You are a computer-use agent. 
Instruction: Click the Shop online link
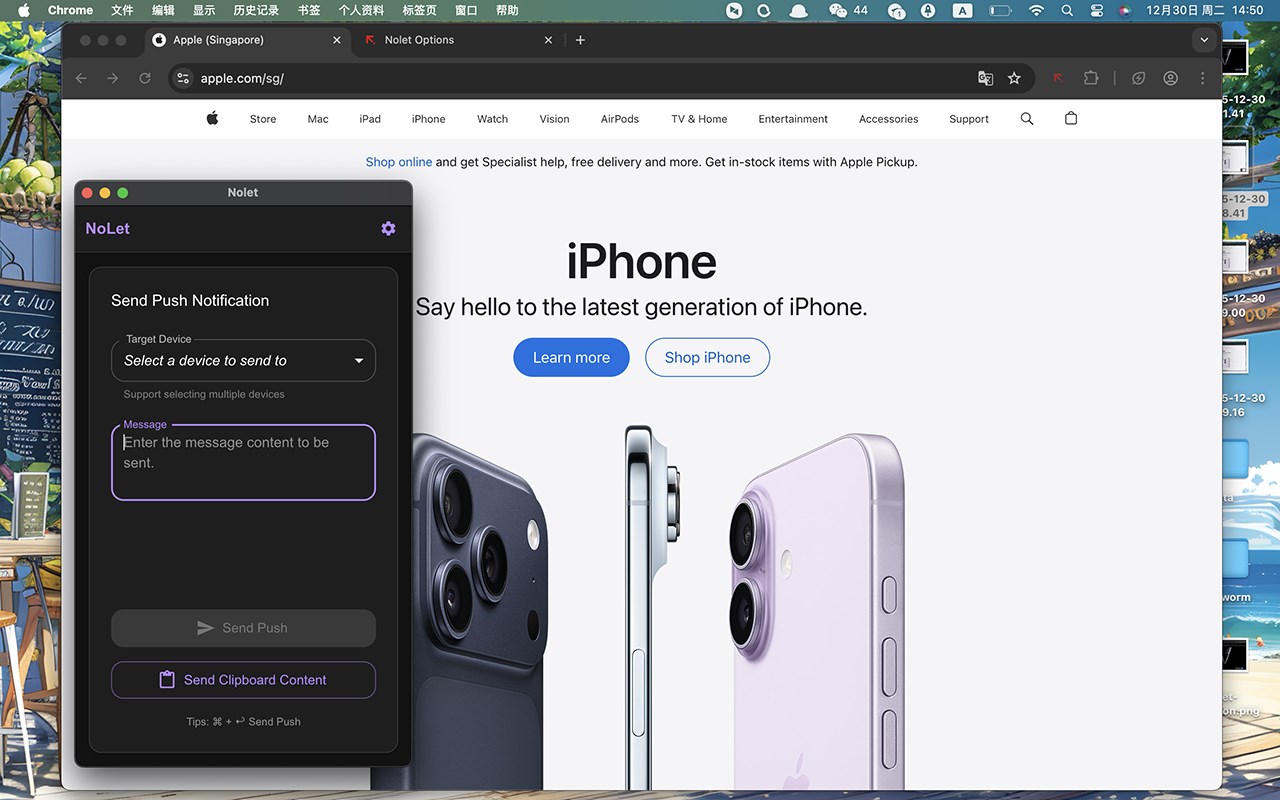399,162
